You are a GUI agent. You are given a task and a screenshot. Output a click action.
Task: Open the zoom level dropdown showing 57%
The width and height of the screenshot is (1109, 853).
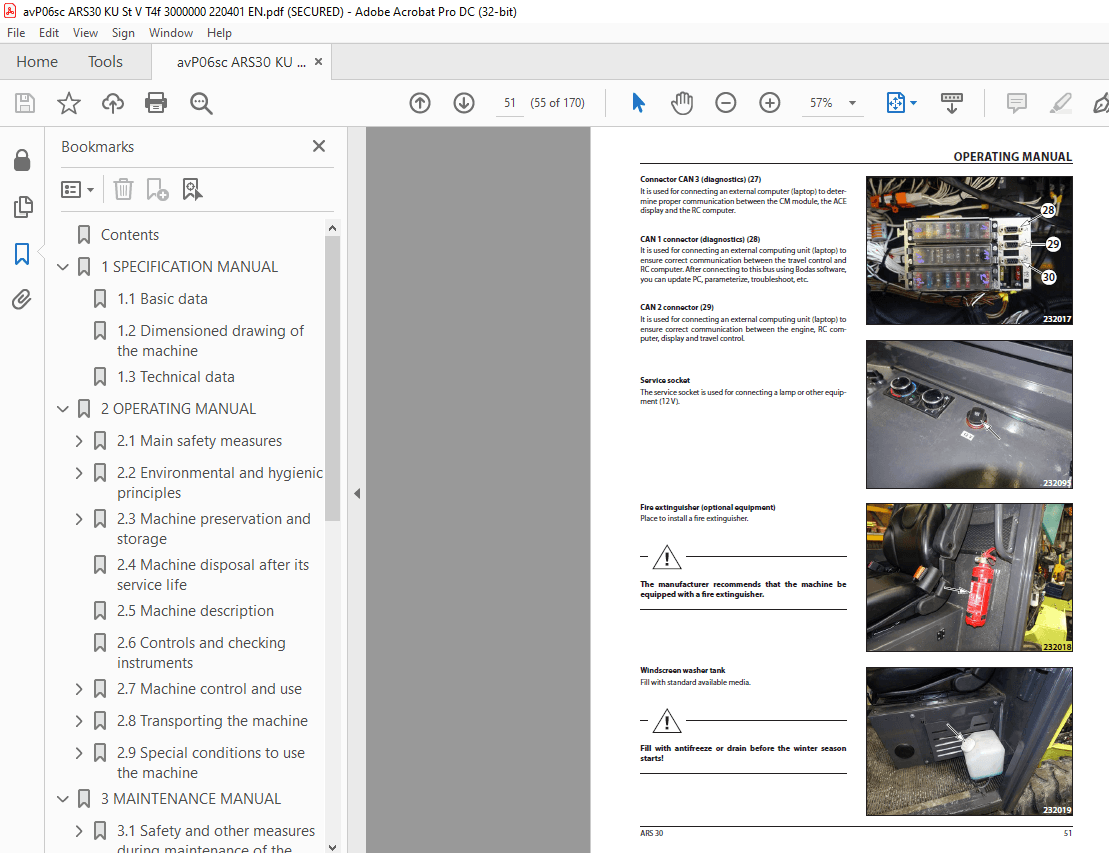click(x=852, y=102)
